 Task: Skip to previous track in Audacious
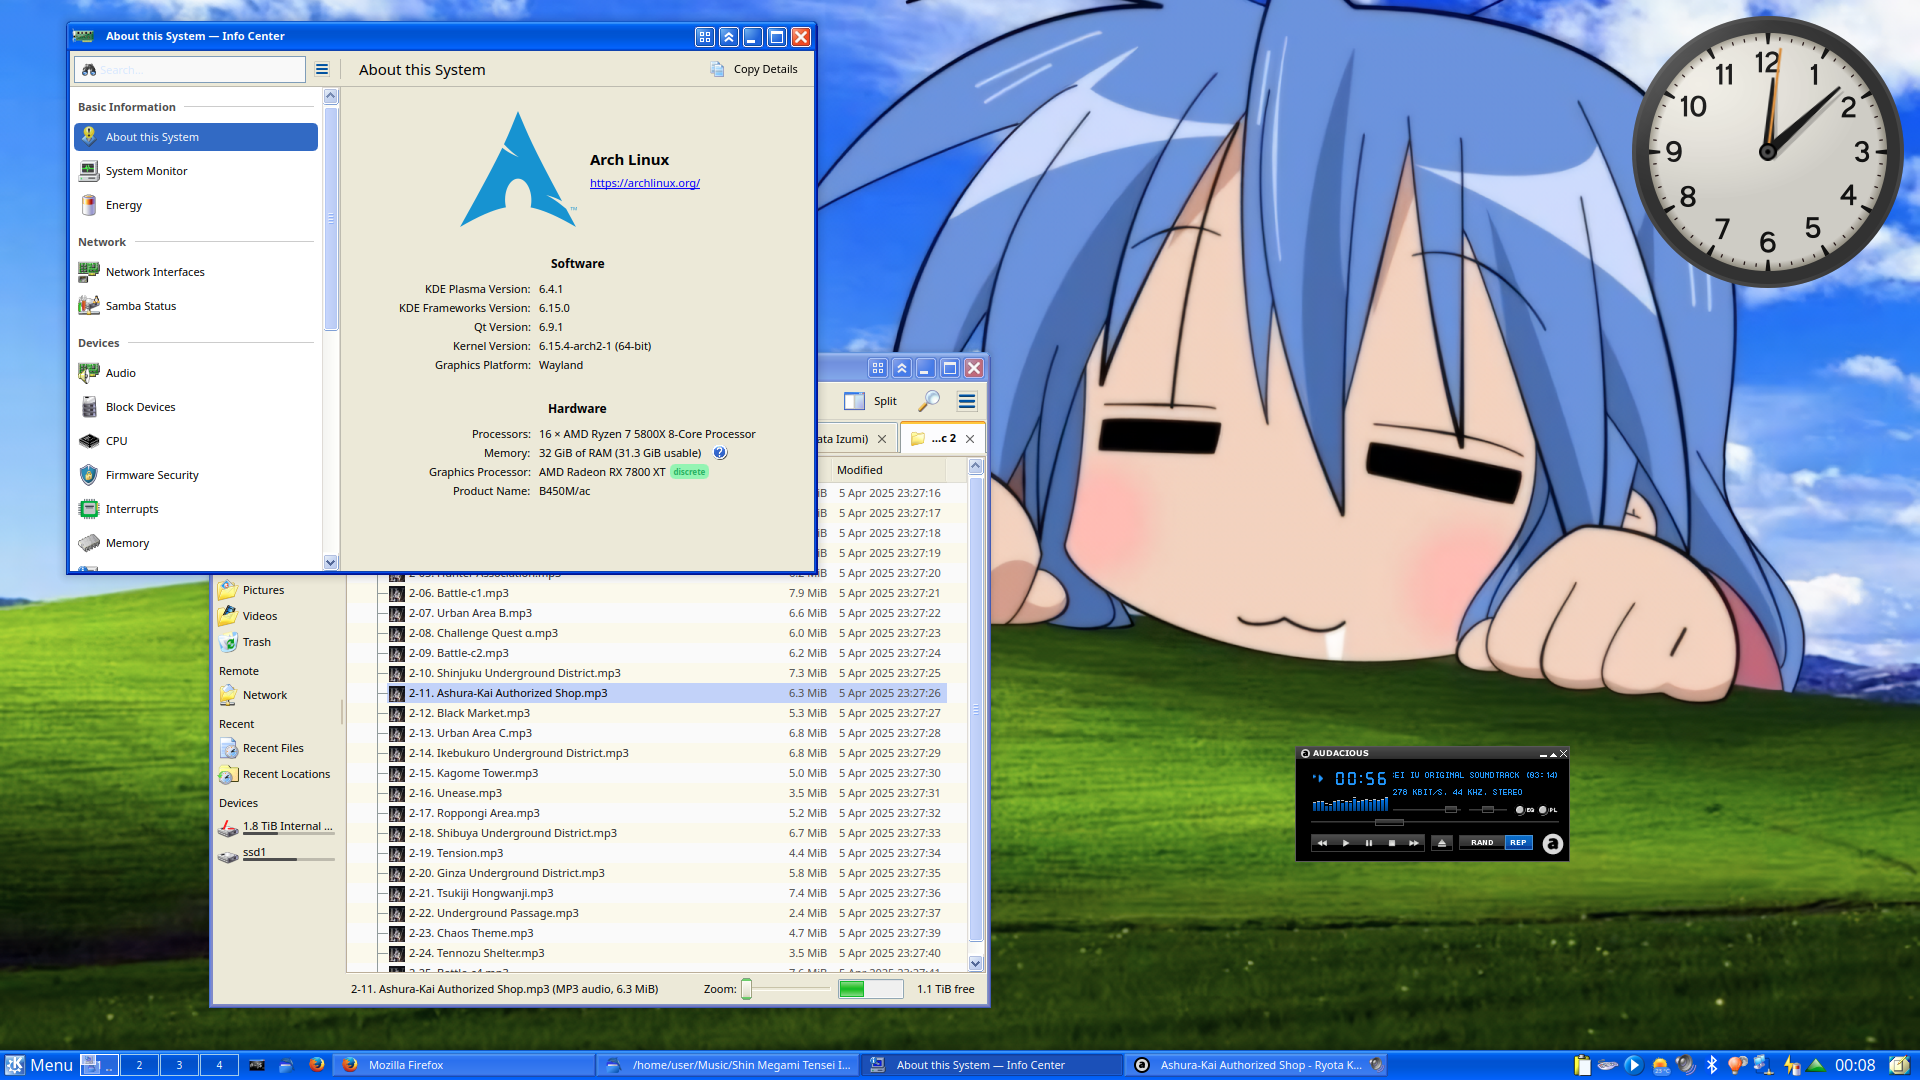pyautogui.click(x=1322, y=843)
